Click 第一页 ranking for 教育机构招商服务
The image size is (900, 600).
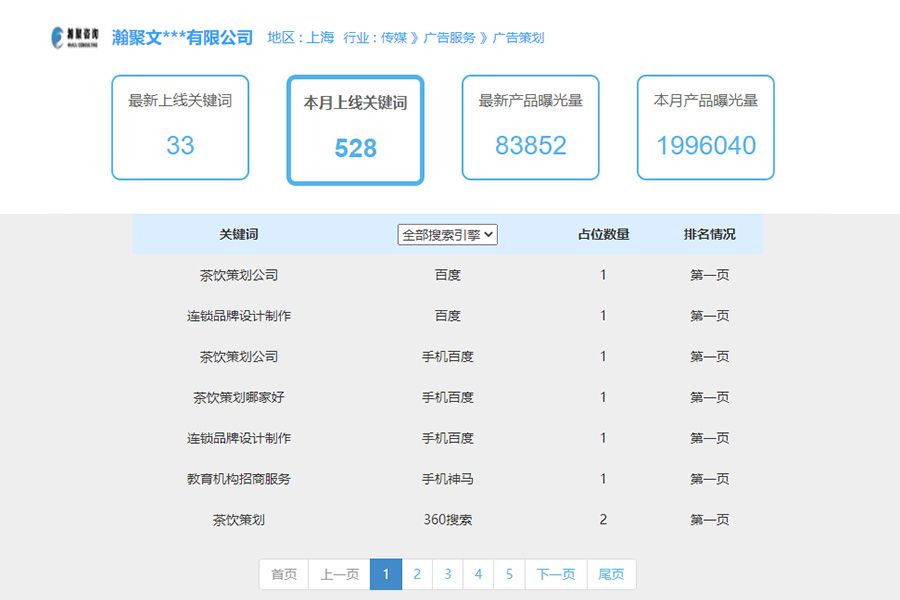[x=708, y=478]
